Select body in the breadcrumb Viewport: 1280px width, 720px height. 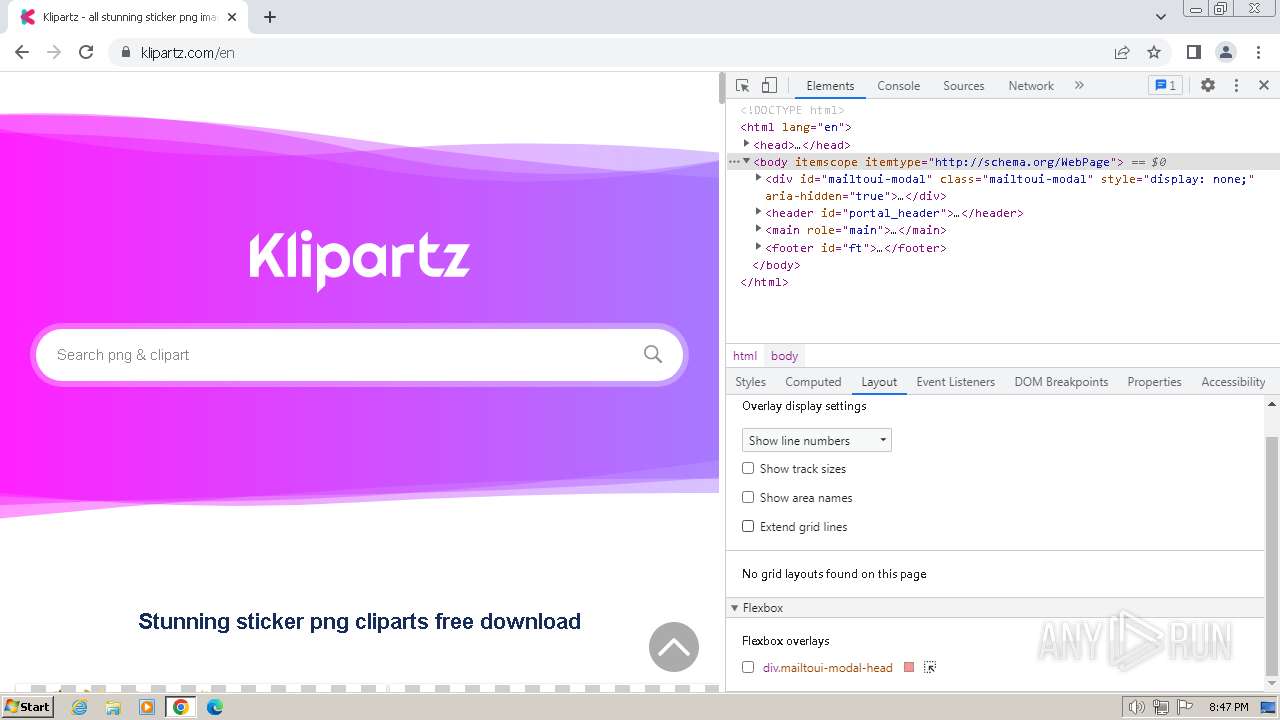coord(785,356)
